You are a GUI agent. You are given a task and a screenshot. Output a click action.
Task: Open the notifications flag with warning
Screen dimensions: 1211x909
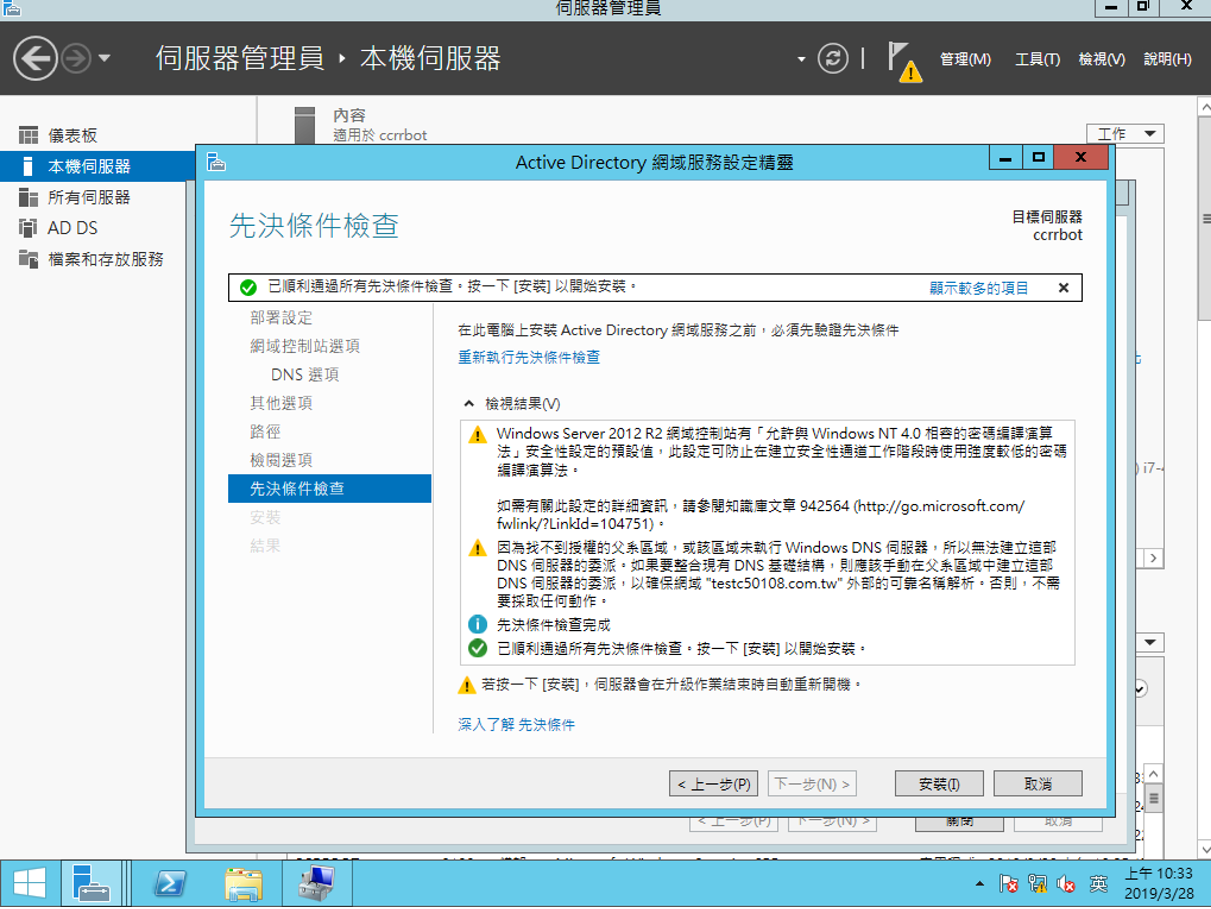904,61
